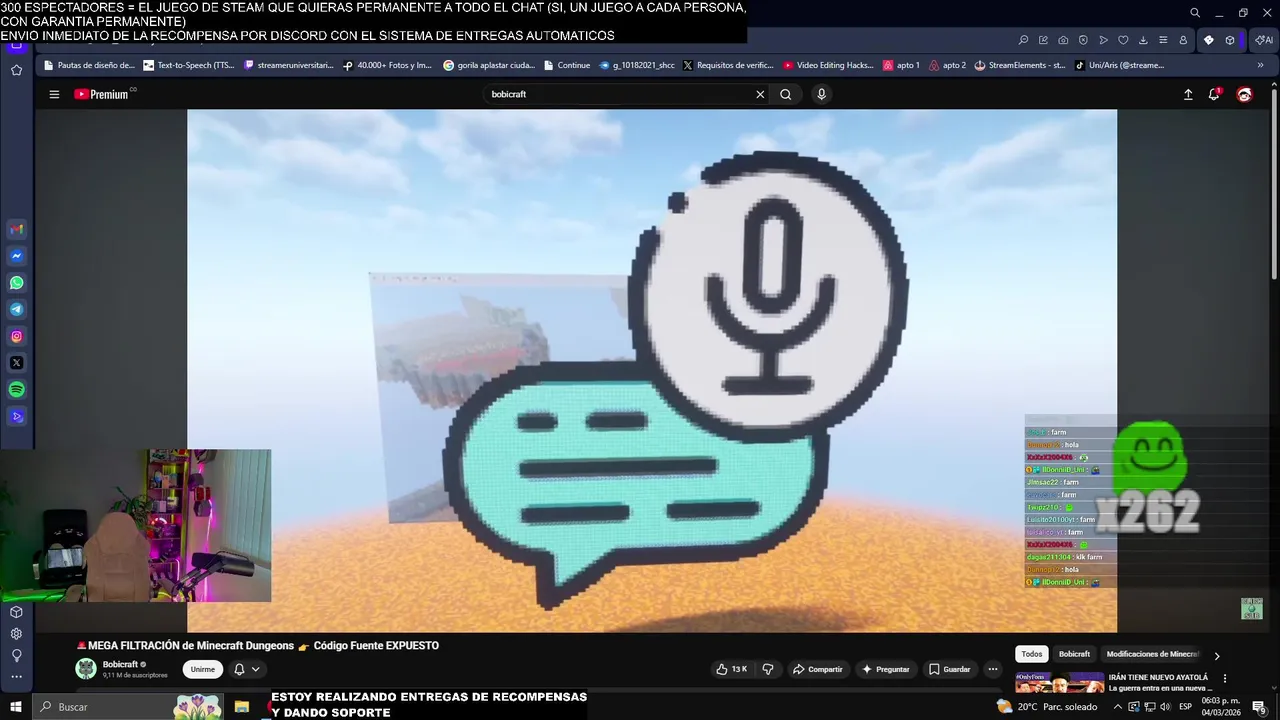Click the Preguntar ask button
Viewport: 1280px width, 720px height.
[x=885, y=669]
